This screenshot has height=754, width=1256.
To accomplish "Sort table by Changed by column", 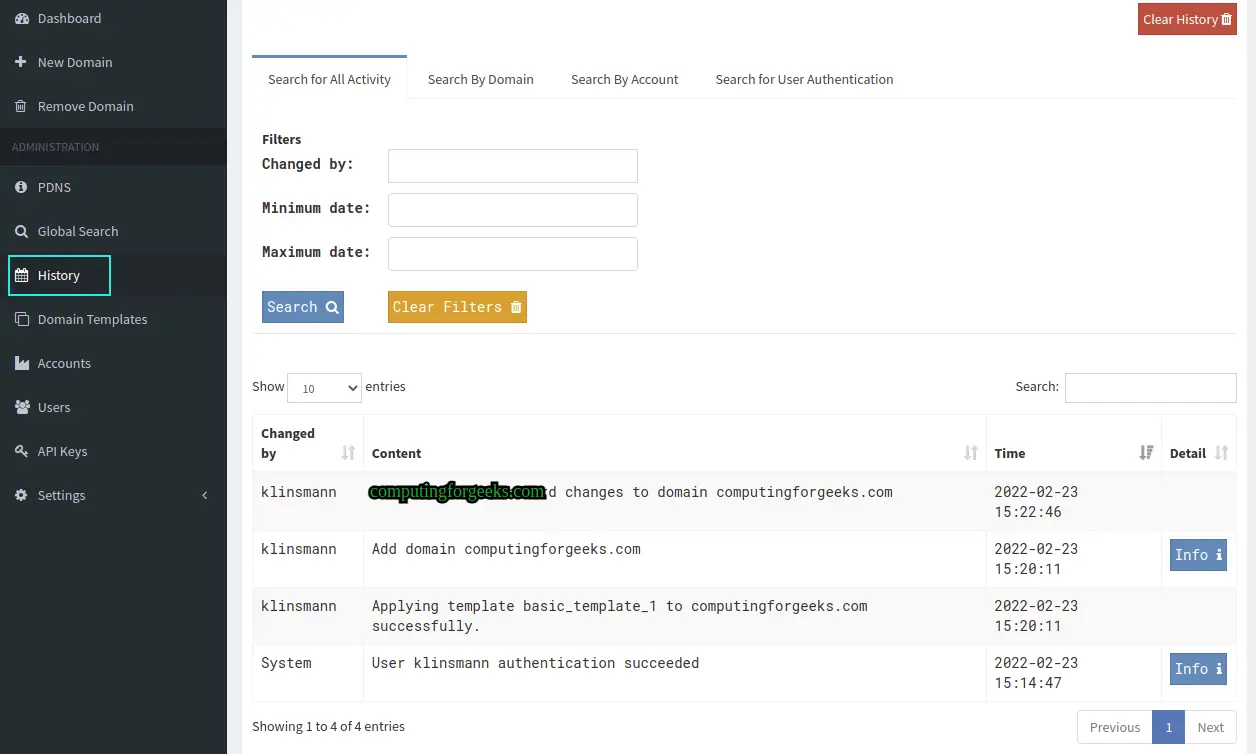I will 307,443.
